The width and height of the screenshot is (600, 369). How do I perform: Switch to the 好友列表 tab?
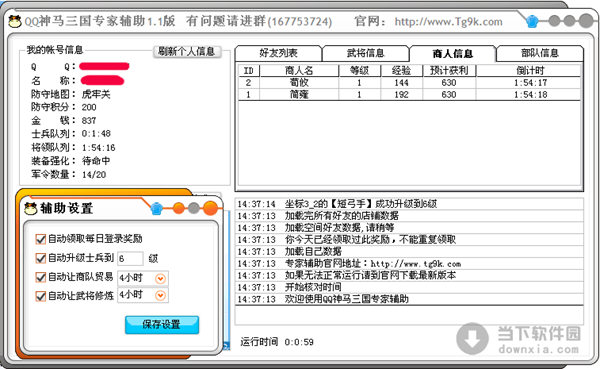click(x=278, y=53)
